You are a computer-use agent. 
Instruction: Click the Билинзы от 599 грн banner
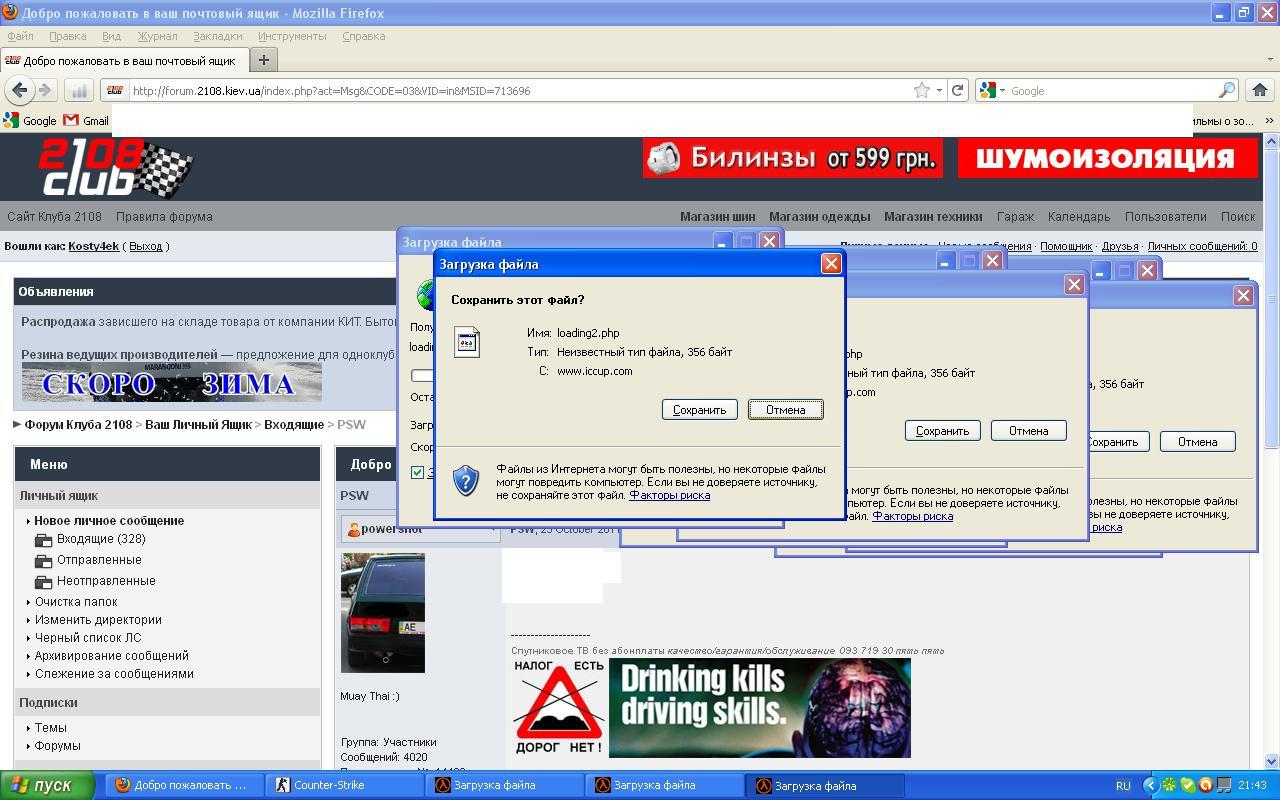click(792, 158)
